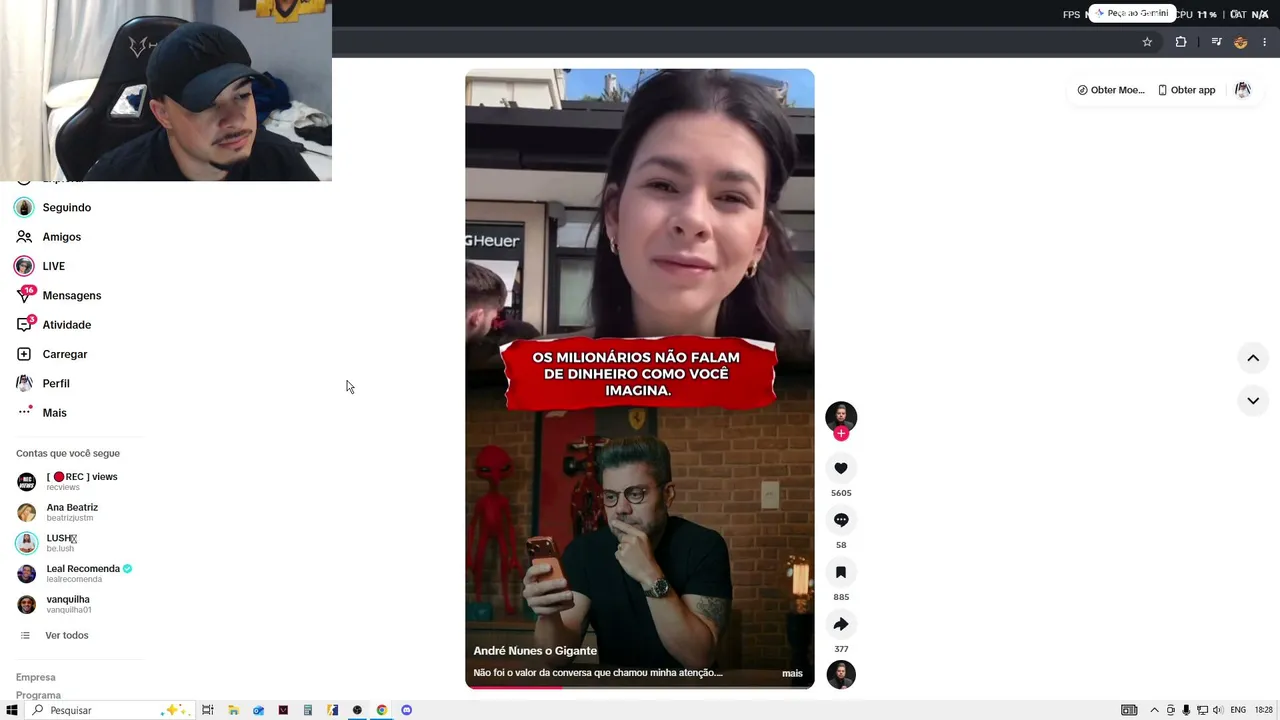
Task: Go to previous video with up chevron
Action: (1253, 358)
